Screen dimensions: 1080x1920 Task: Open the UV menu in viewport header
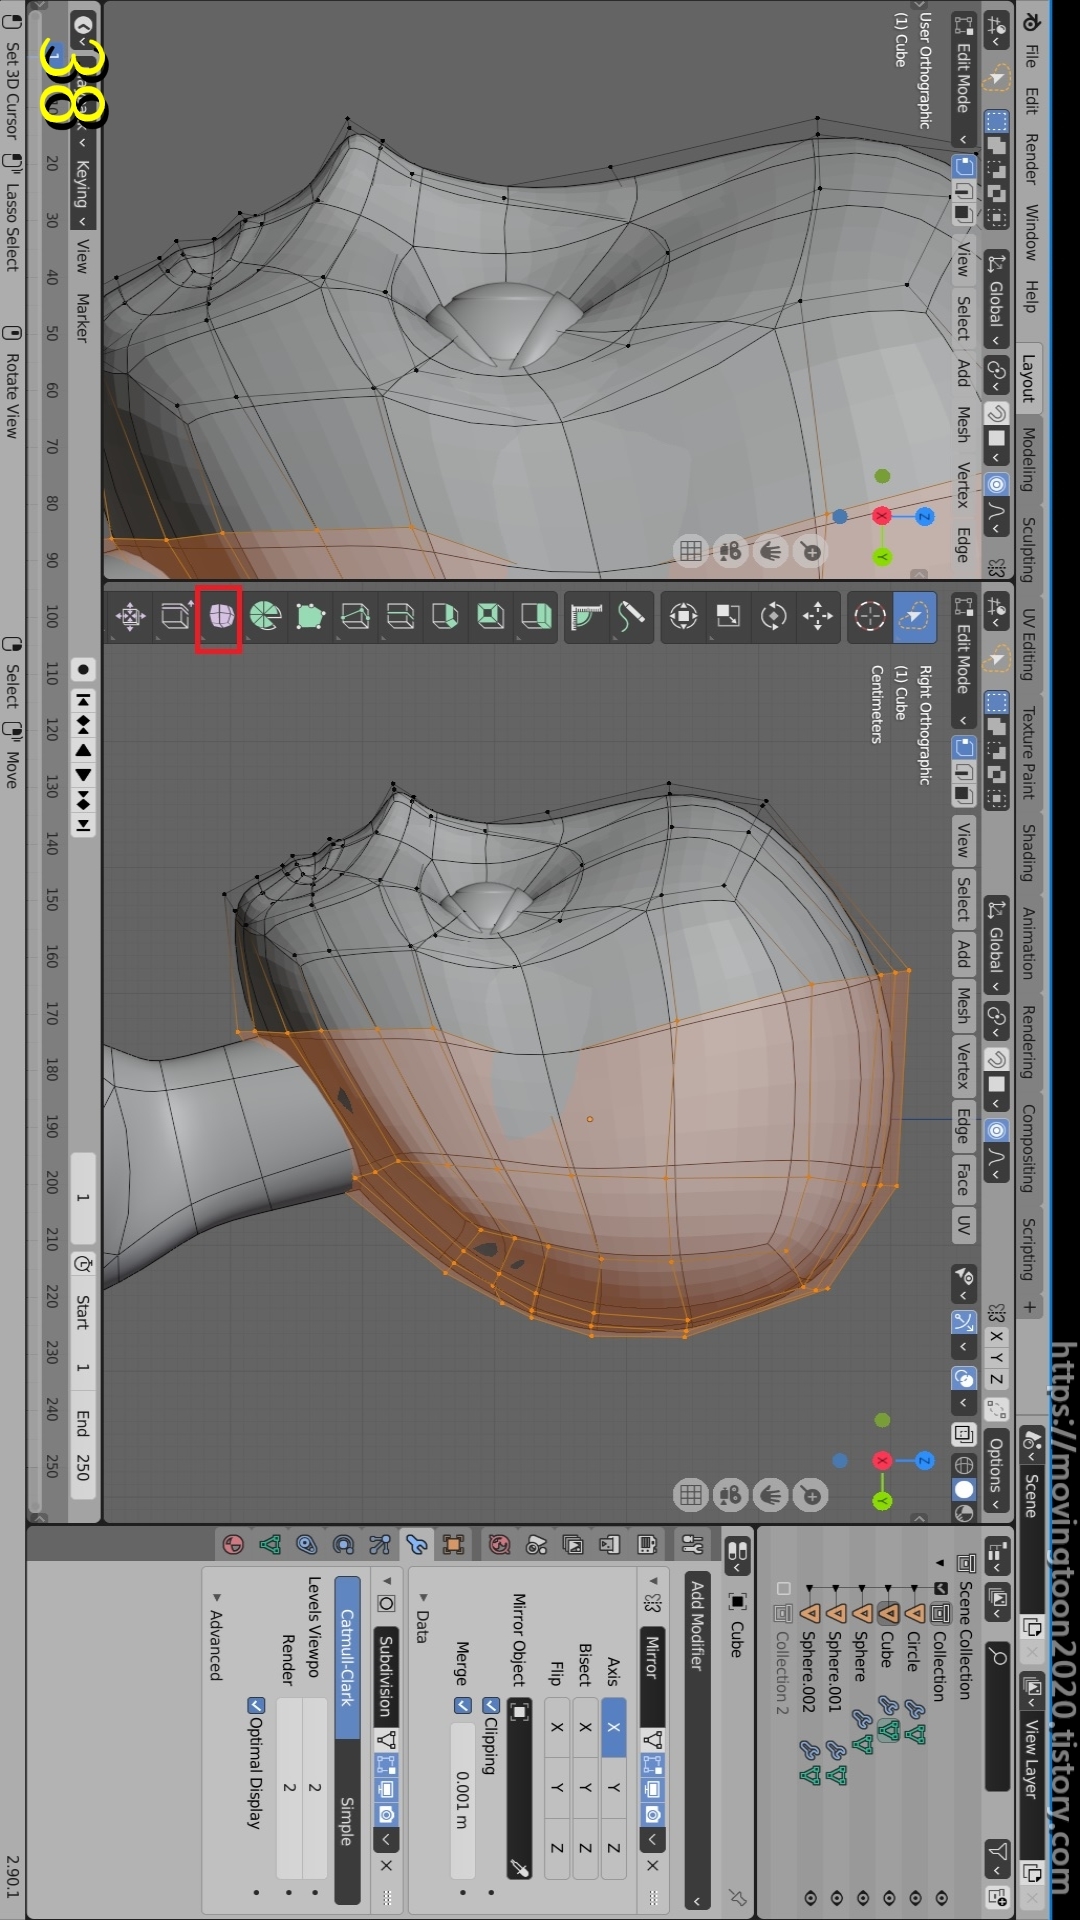coord(962,1226)
